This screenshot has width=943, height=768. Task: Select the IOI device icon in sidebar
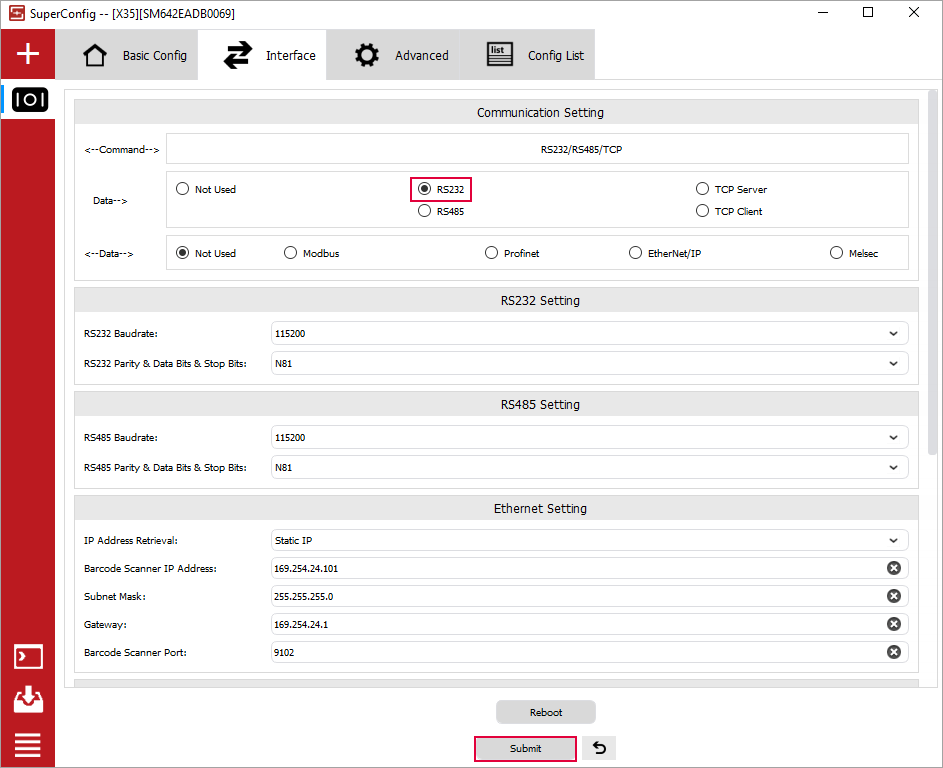(29, 100)
